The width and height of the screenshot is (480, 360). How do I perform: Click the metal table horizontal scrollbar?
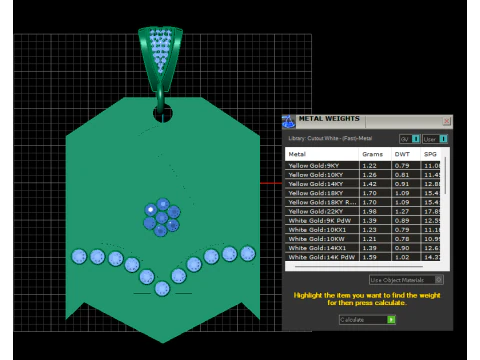(359, 266)
